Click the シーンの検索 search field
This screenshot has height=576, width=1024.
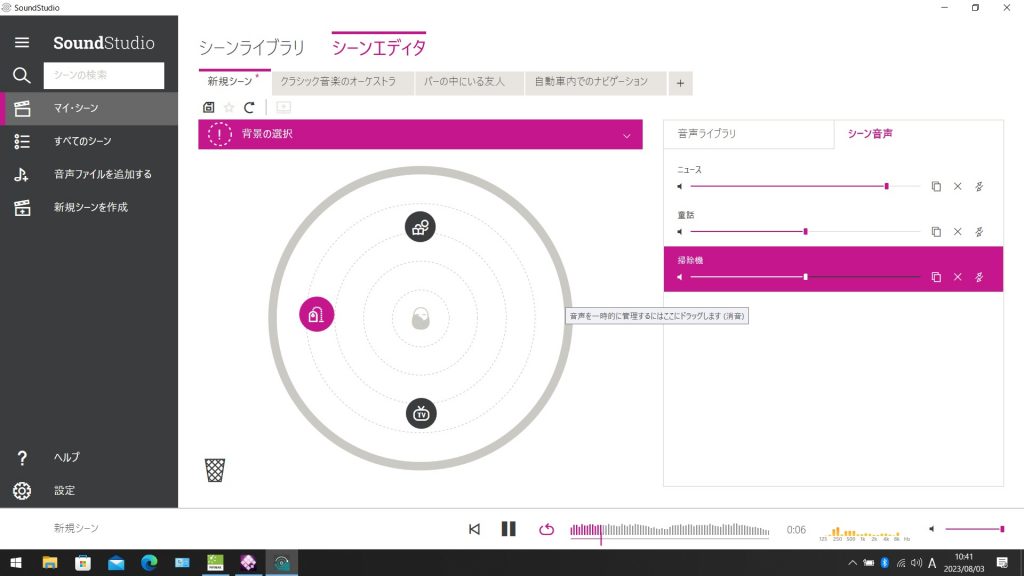pyautogui.click(x=104, y=75)
